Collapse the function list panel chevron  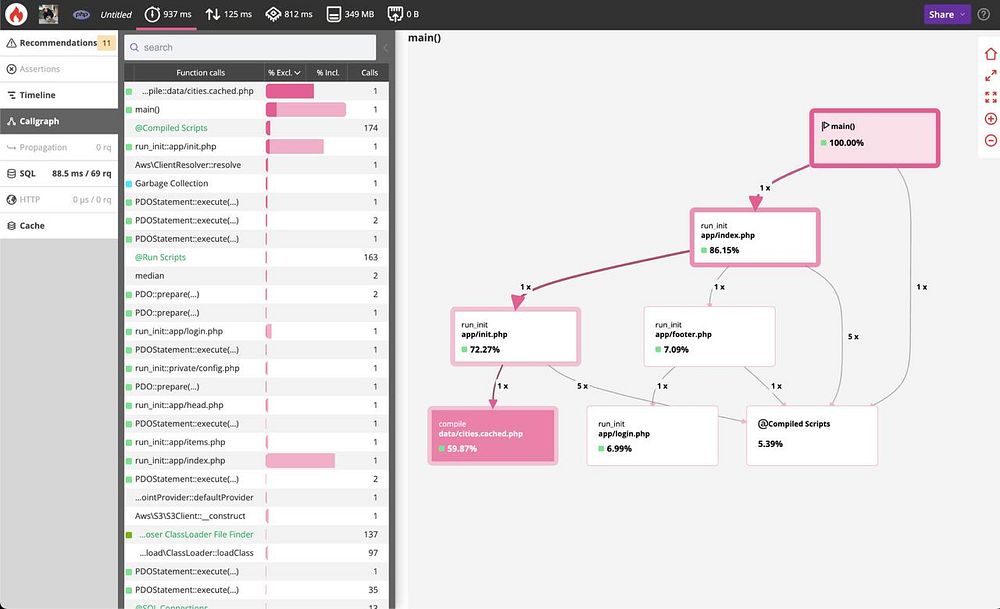point(385,48)
